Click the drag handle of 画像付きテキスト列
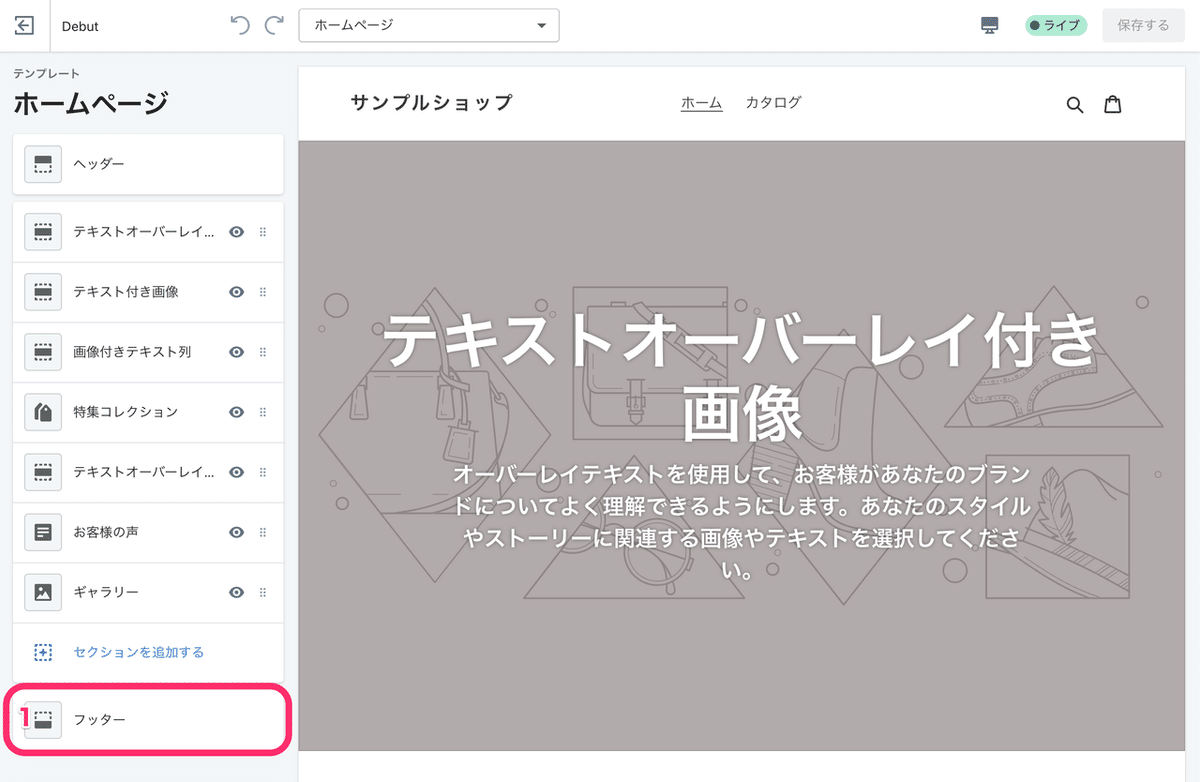 [x=263, y=352]
